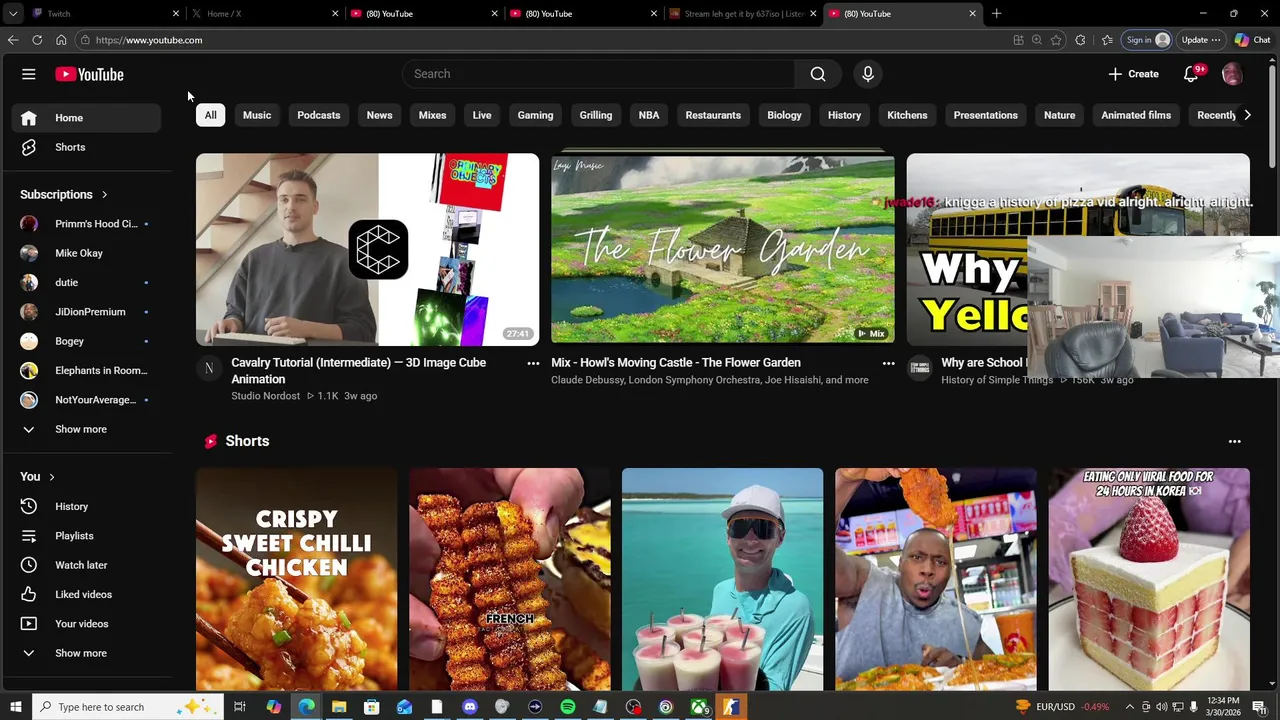This screenshot has height=720, width=1280.
Task: Select the Animated films filter chip
Action: pyautogui.click(x=1136, y=115)
